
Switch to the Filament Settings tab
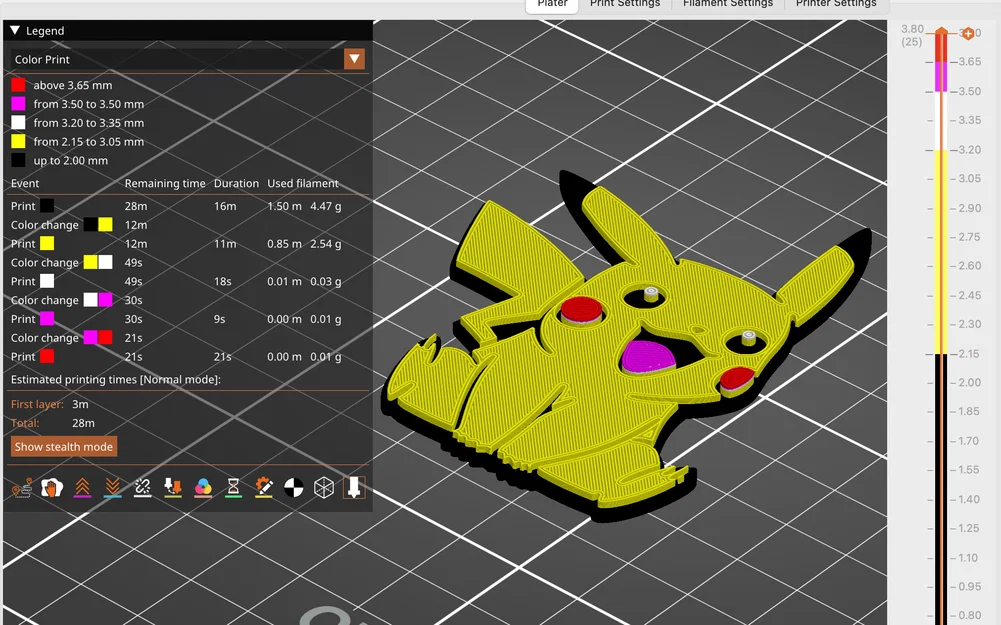[x=727, y=4]
